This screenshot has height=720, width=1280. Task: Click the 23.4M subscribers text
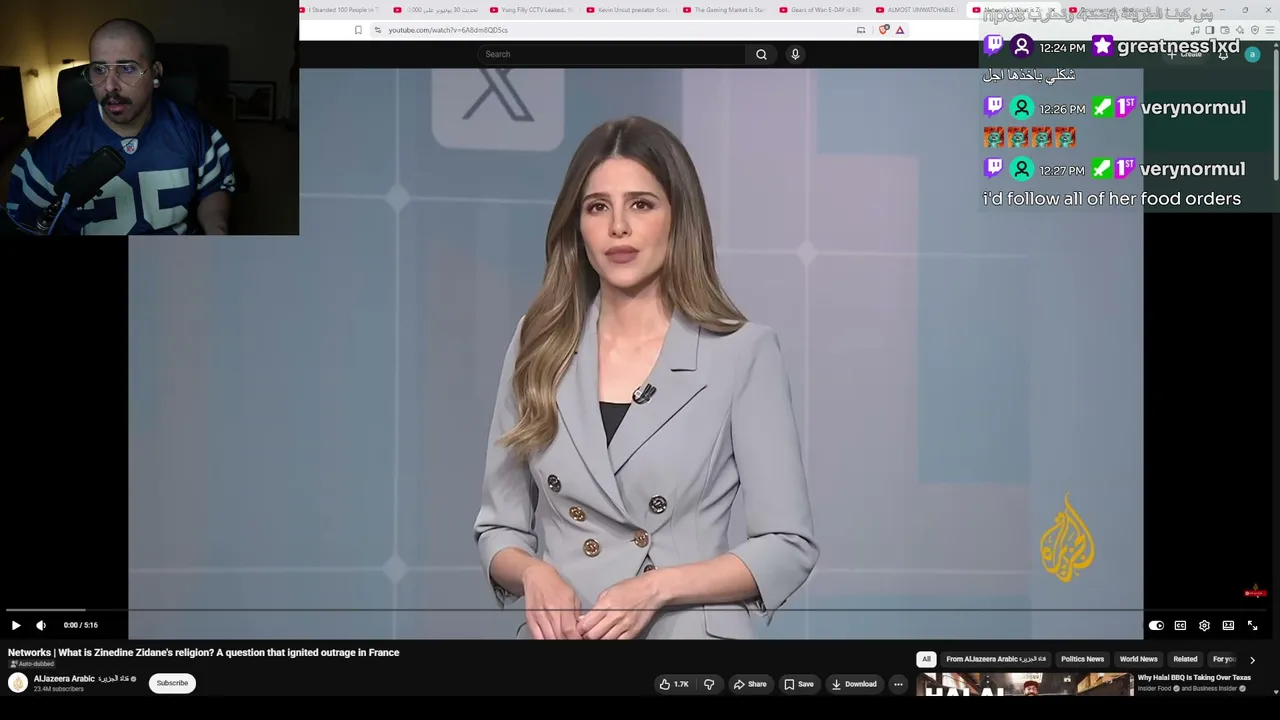pos(59,689)
